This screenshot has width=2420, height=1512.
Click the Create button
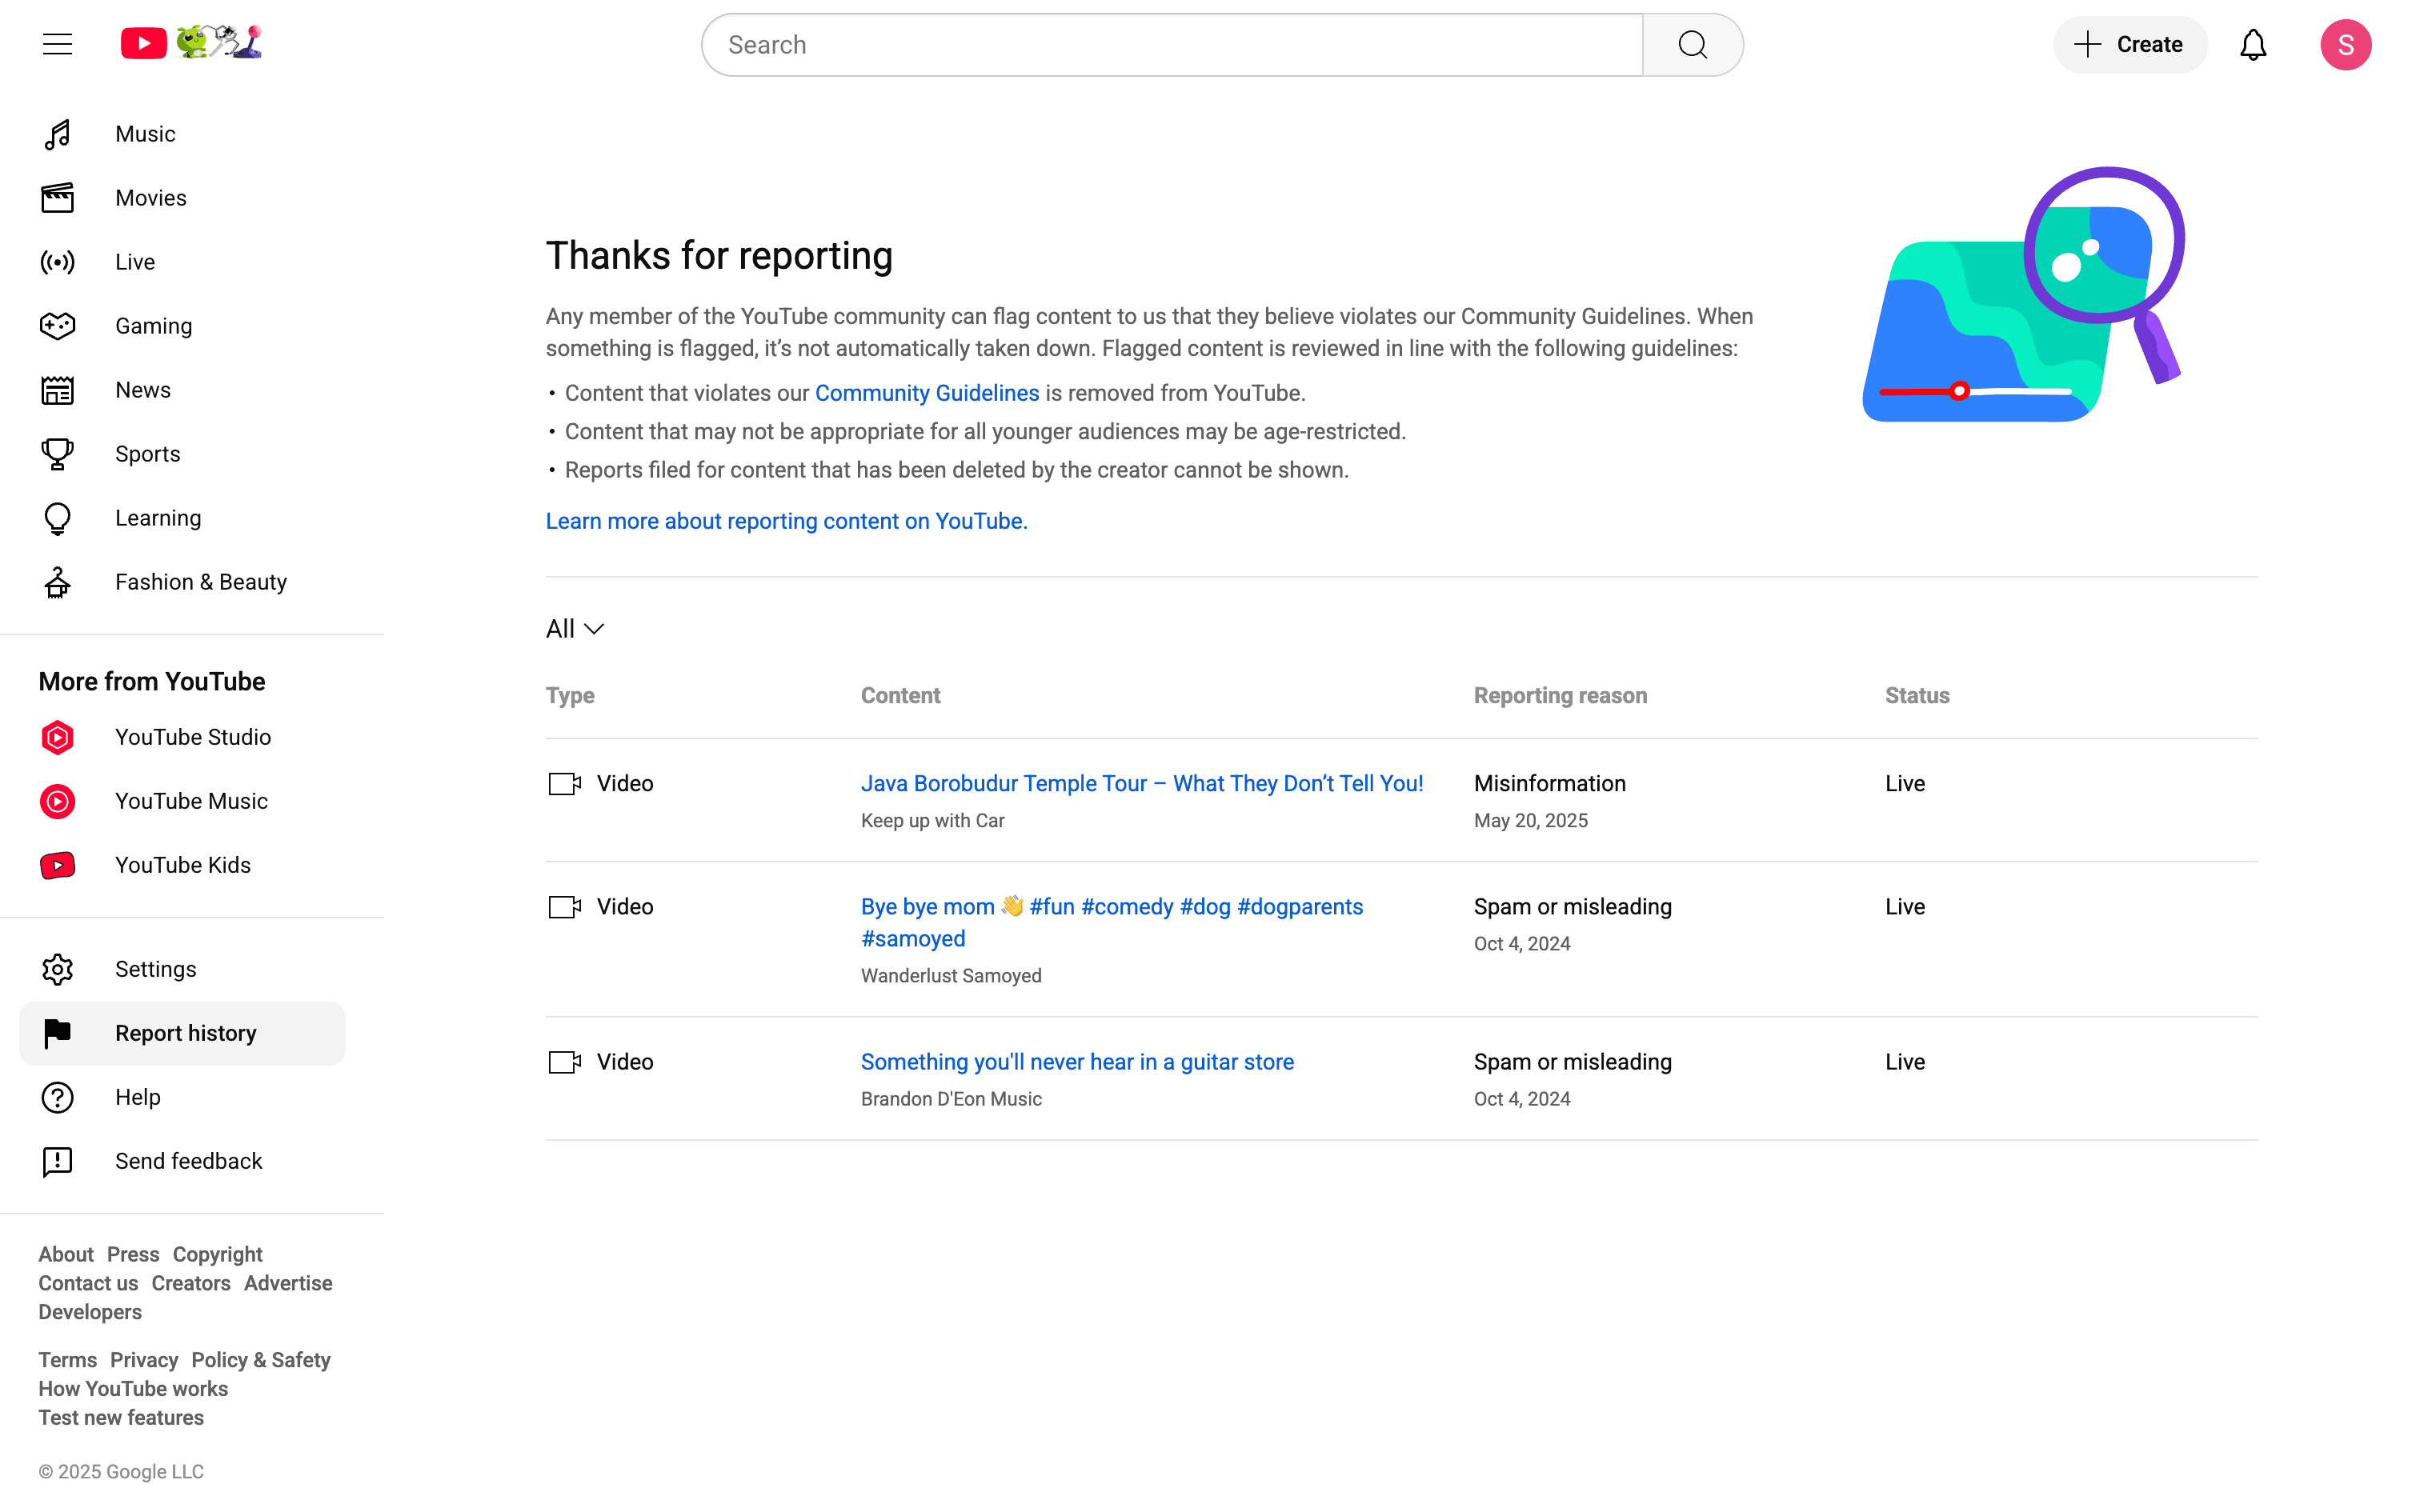coord(2129,45)
